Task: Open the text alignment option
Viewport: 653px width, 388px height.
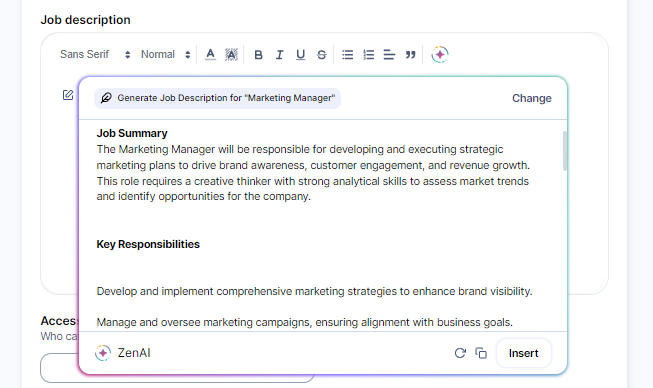Action: (389, 55)
